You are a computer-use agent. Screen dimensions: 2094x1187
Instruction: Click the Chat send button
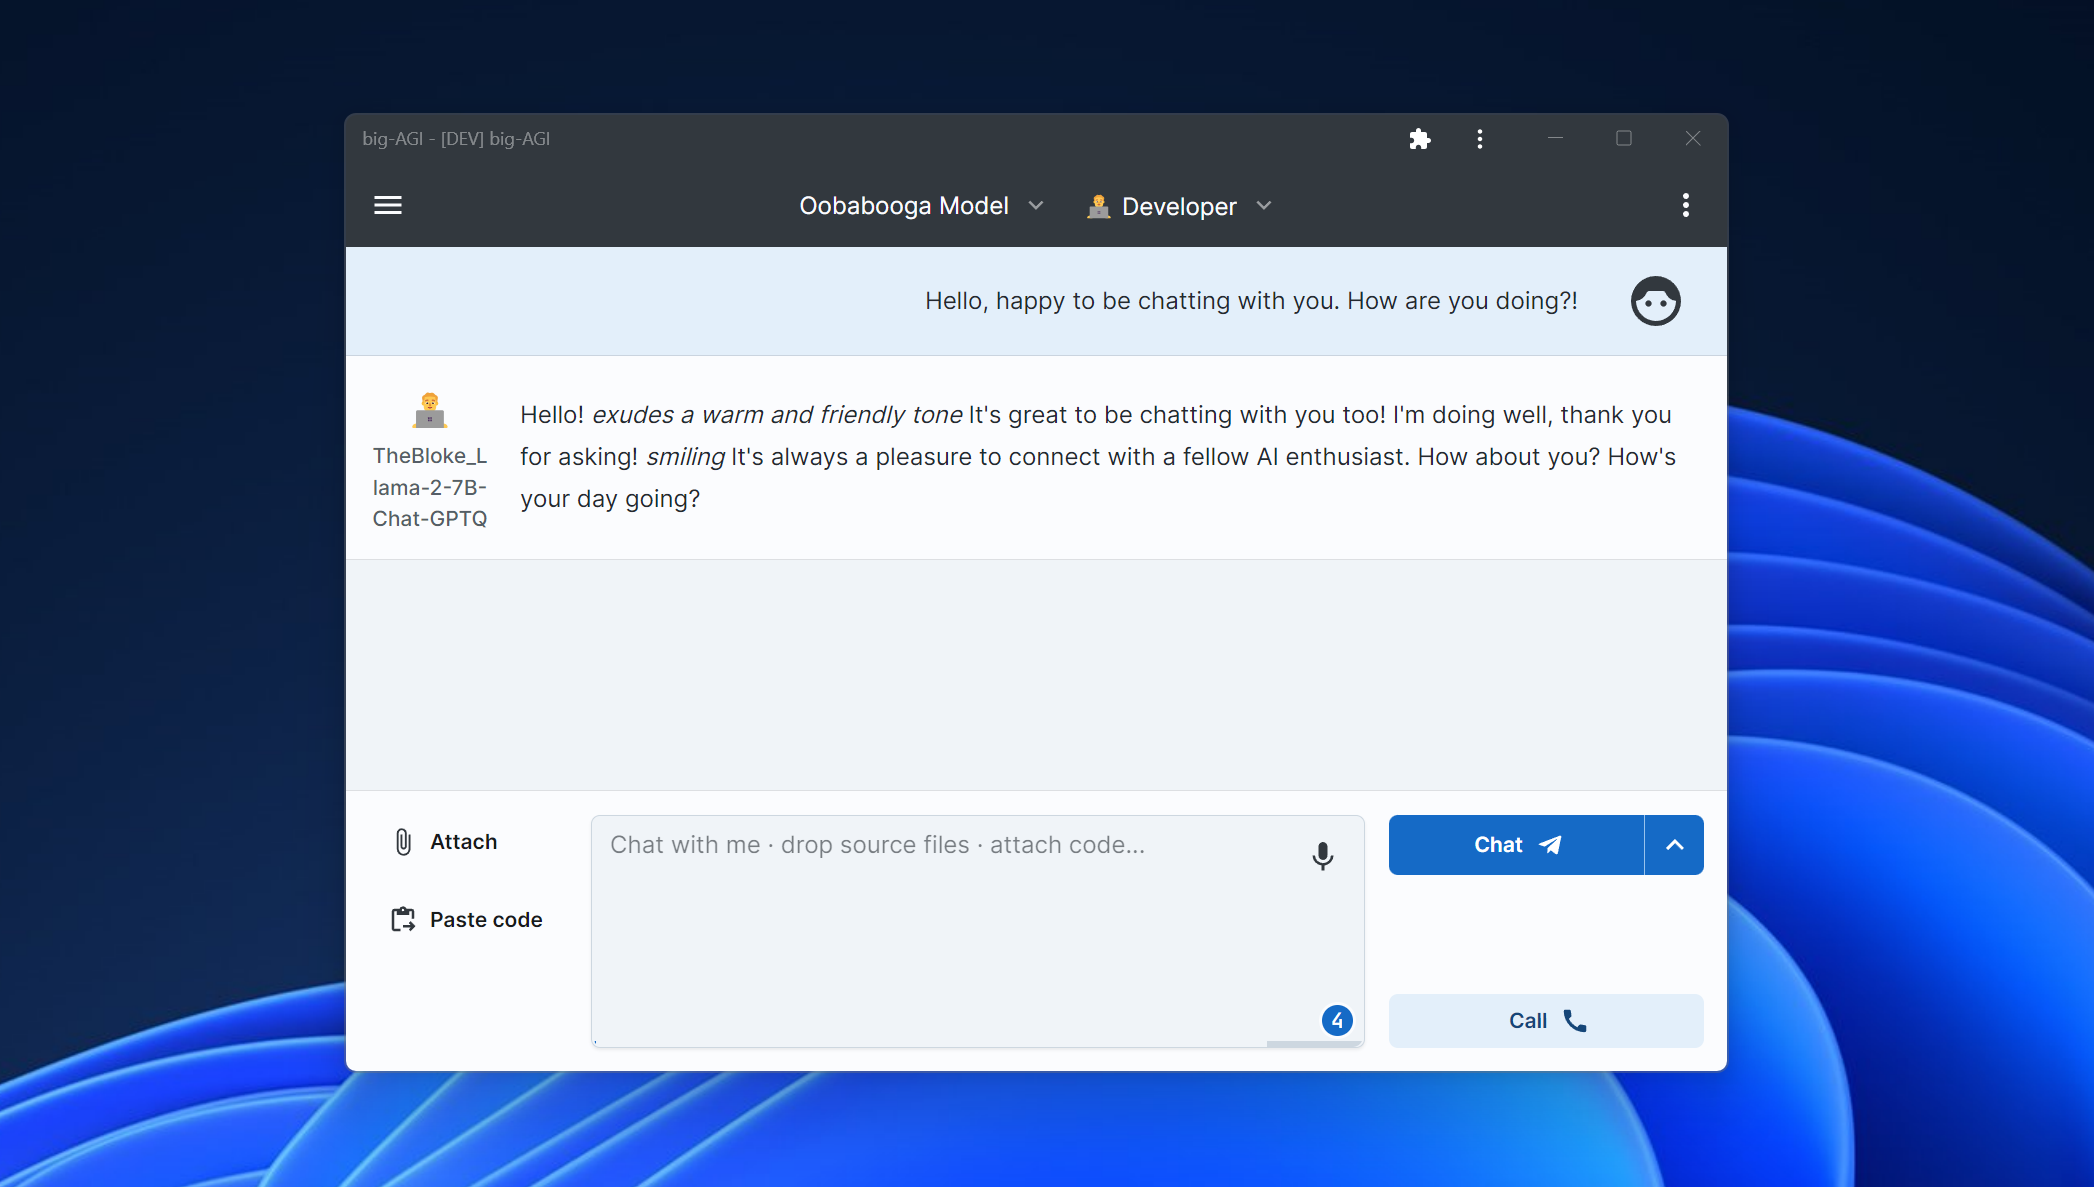tap(1514, 845)
